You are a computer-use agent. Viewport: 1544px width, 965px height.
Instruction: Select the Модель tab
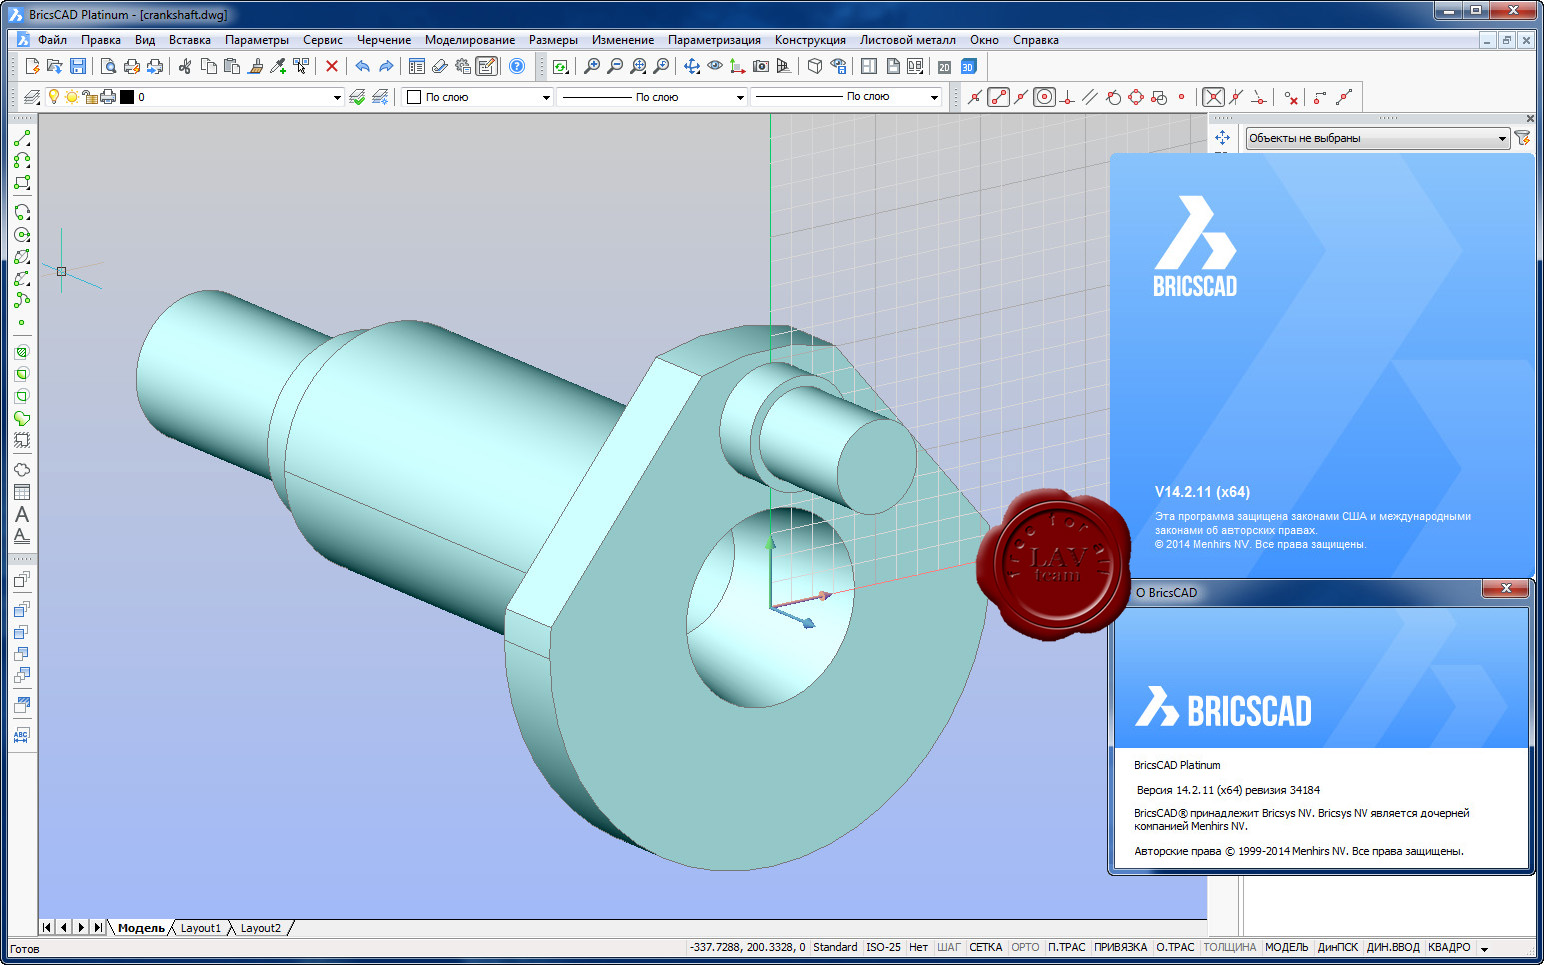pos(140,928)
